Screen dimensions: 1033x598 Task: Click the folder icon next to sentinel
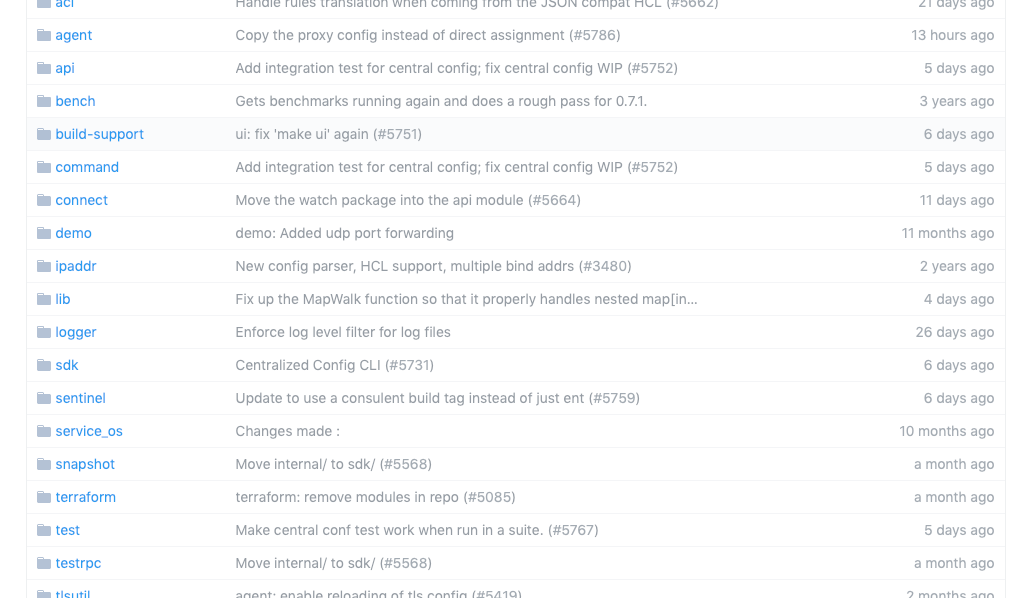click(x=42, y=398)
